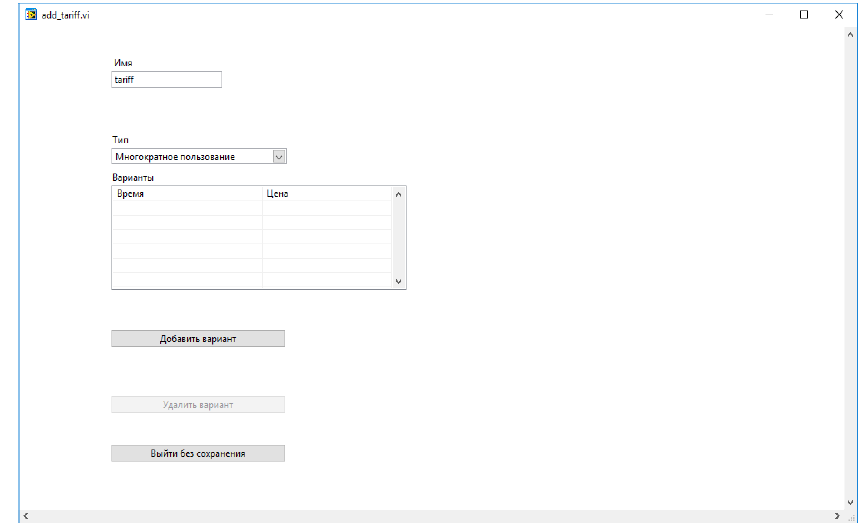Select the first empty cell under Время

click(x=187, y=208)
